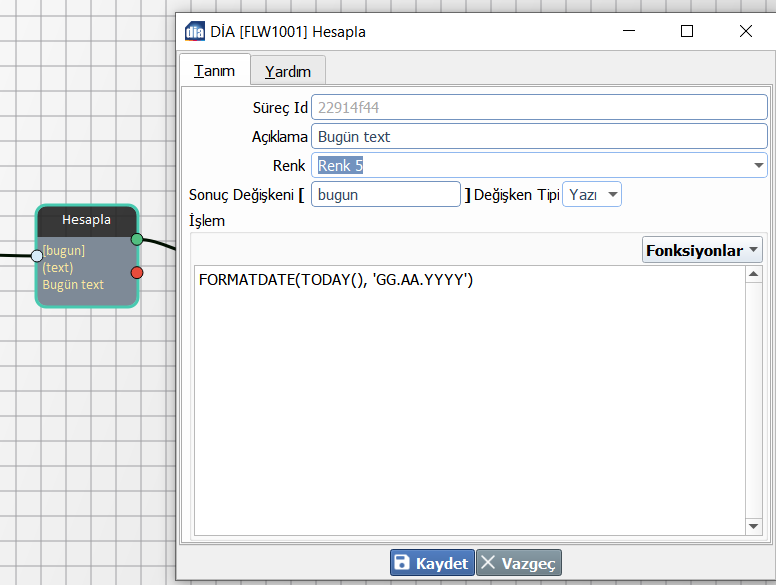
Task: Maximize the Hesapla dialog window
Action: click(687, 31)
